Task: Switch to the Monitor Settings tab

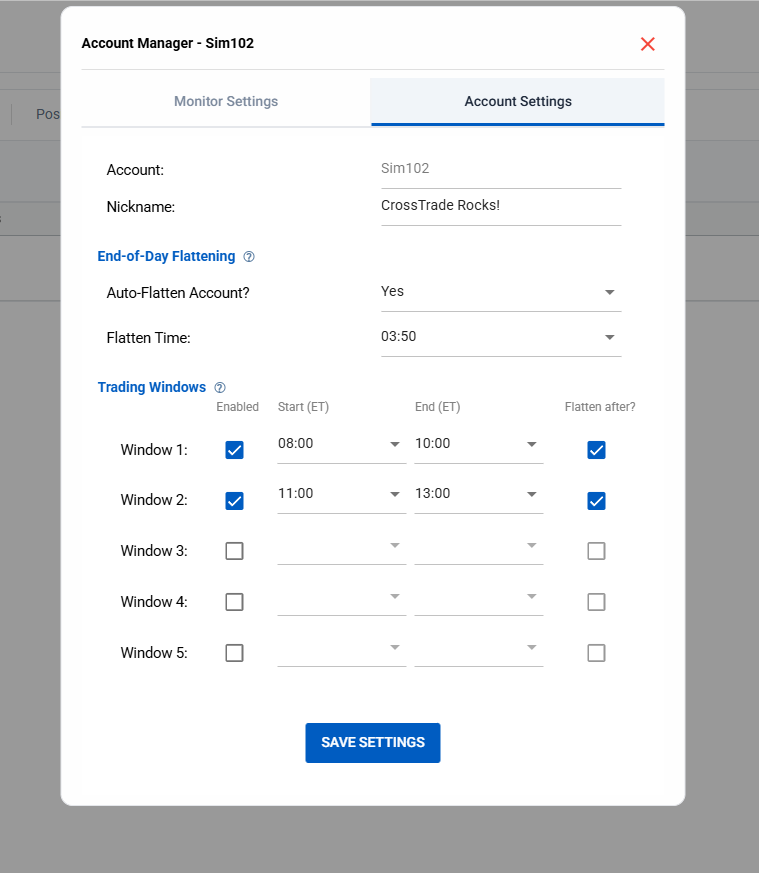Action: tap(226, 102)
